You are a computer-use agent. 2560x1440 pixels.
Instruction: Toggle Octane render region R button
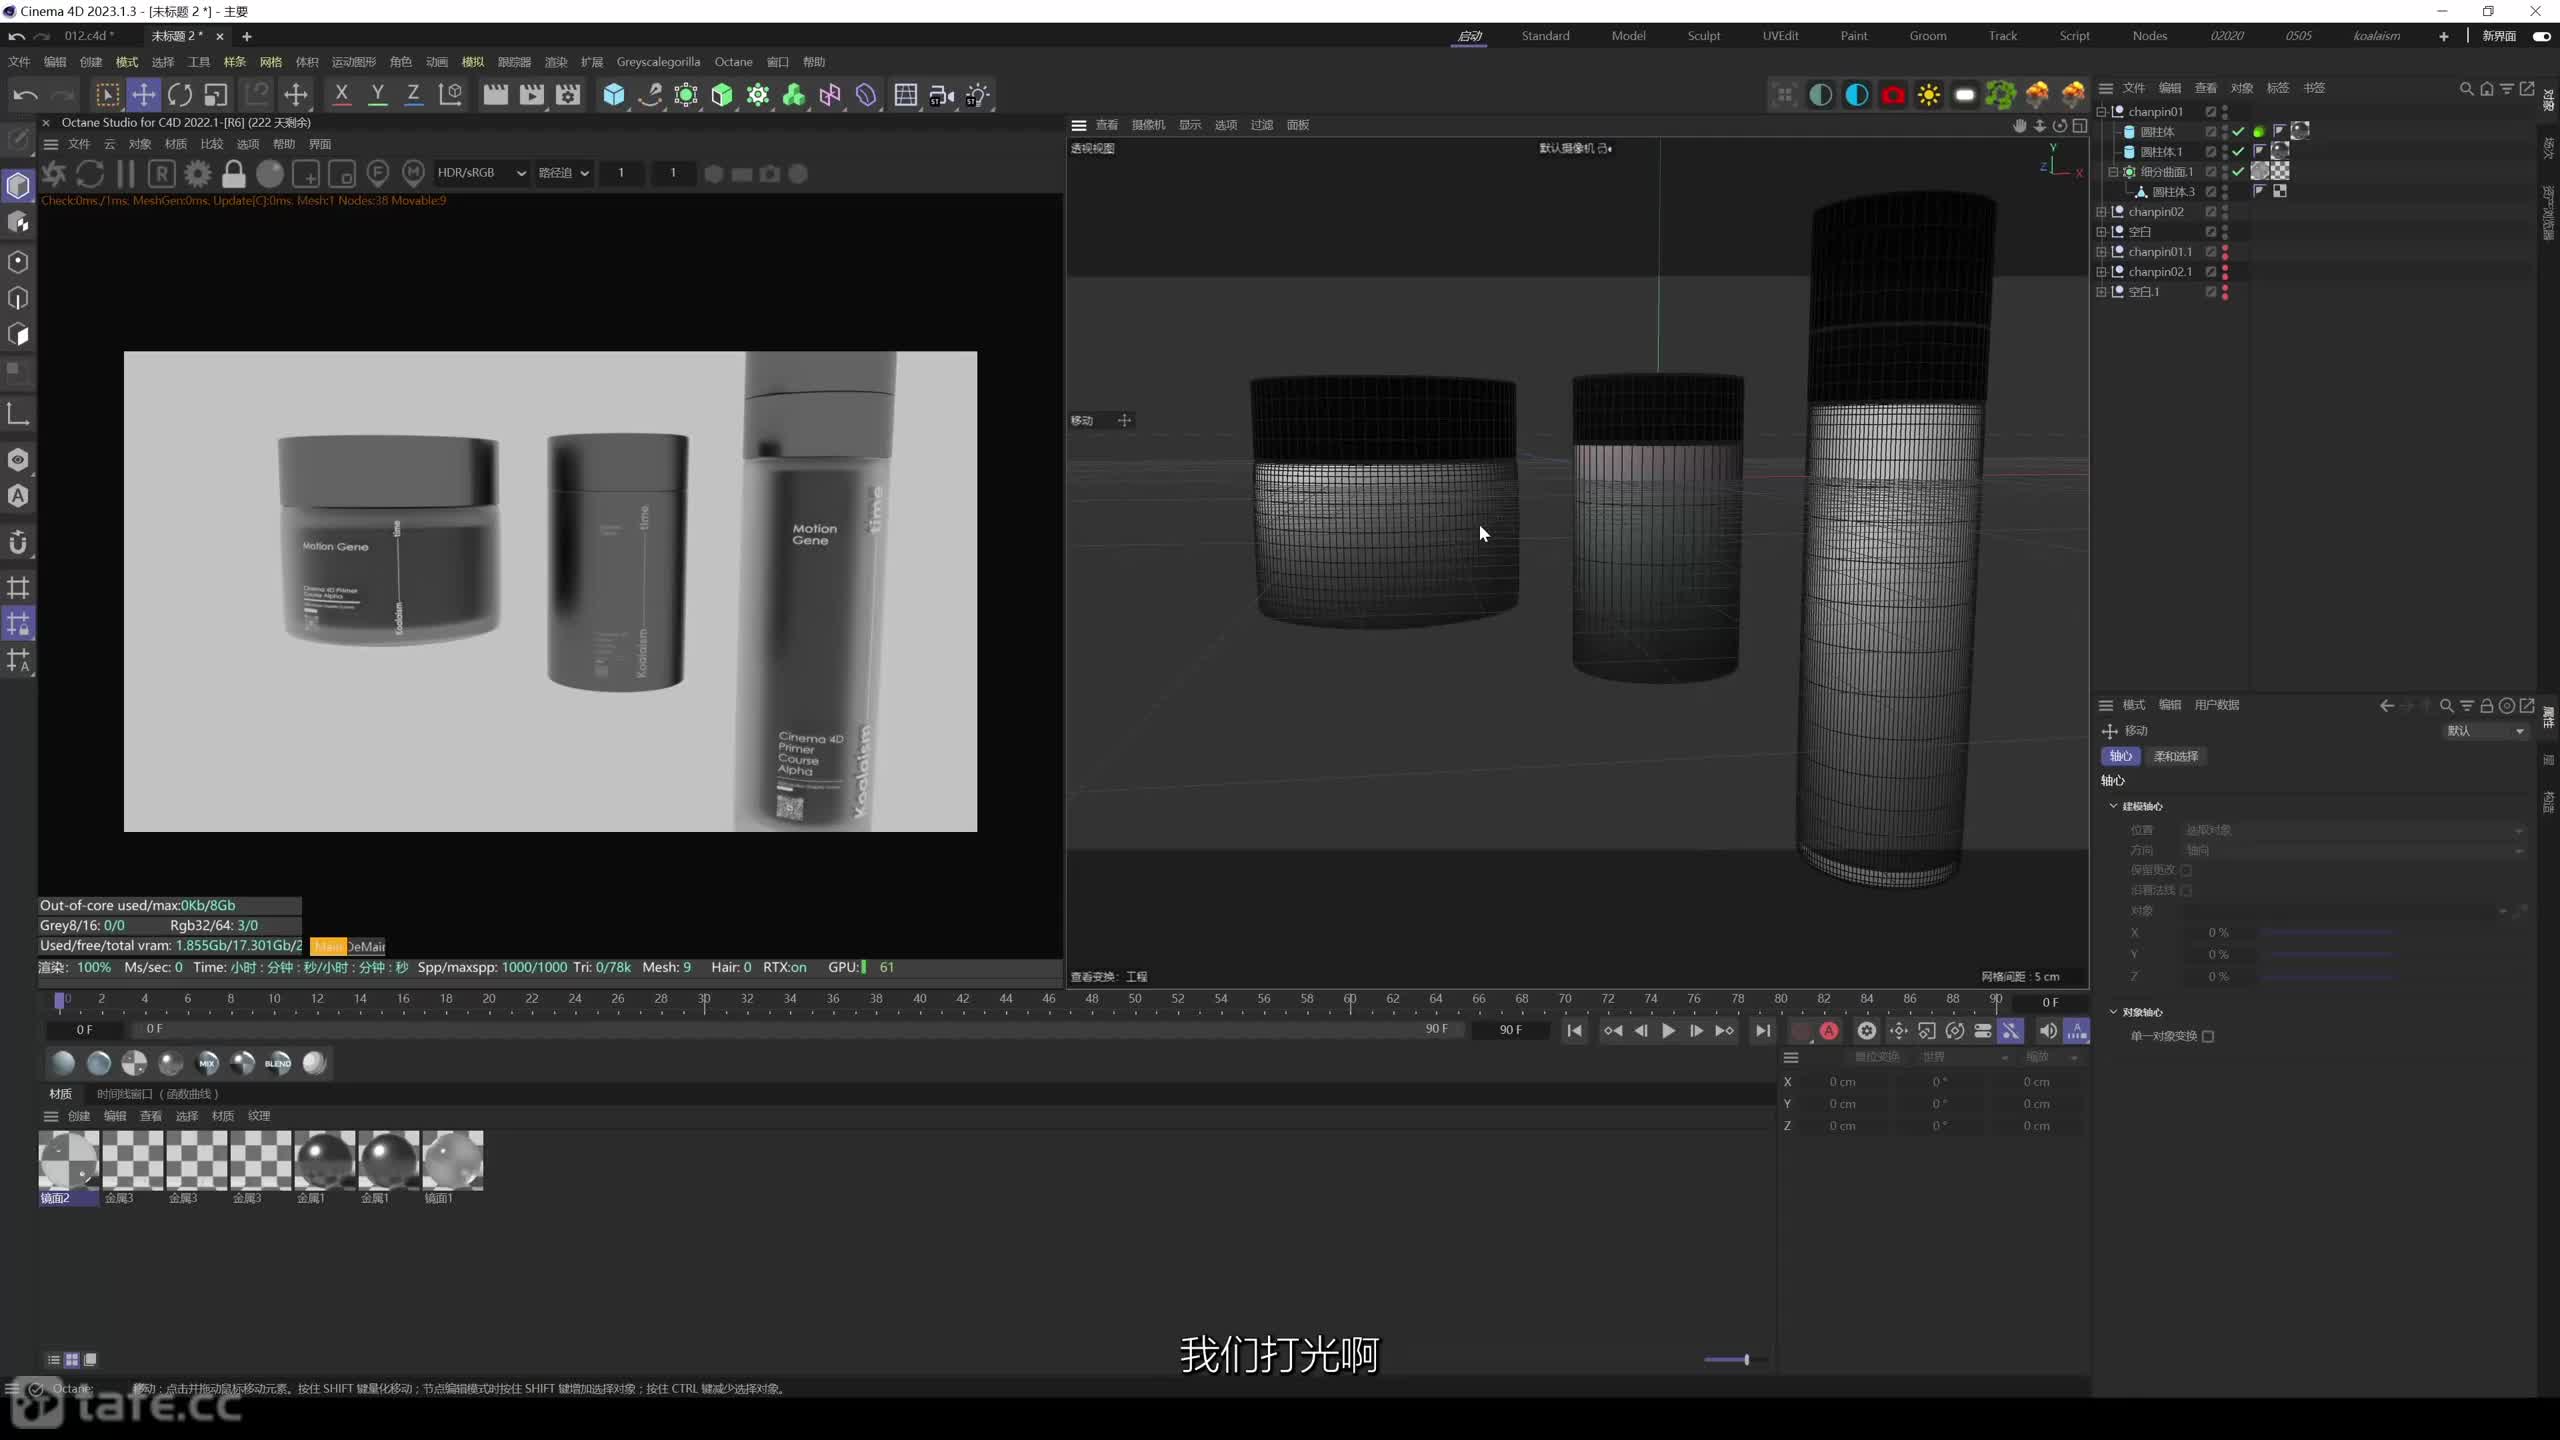(x=162, y=173)
